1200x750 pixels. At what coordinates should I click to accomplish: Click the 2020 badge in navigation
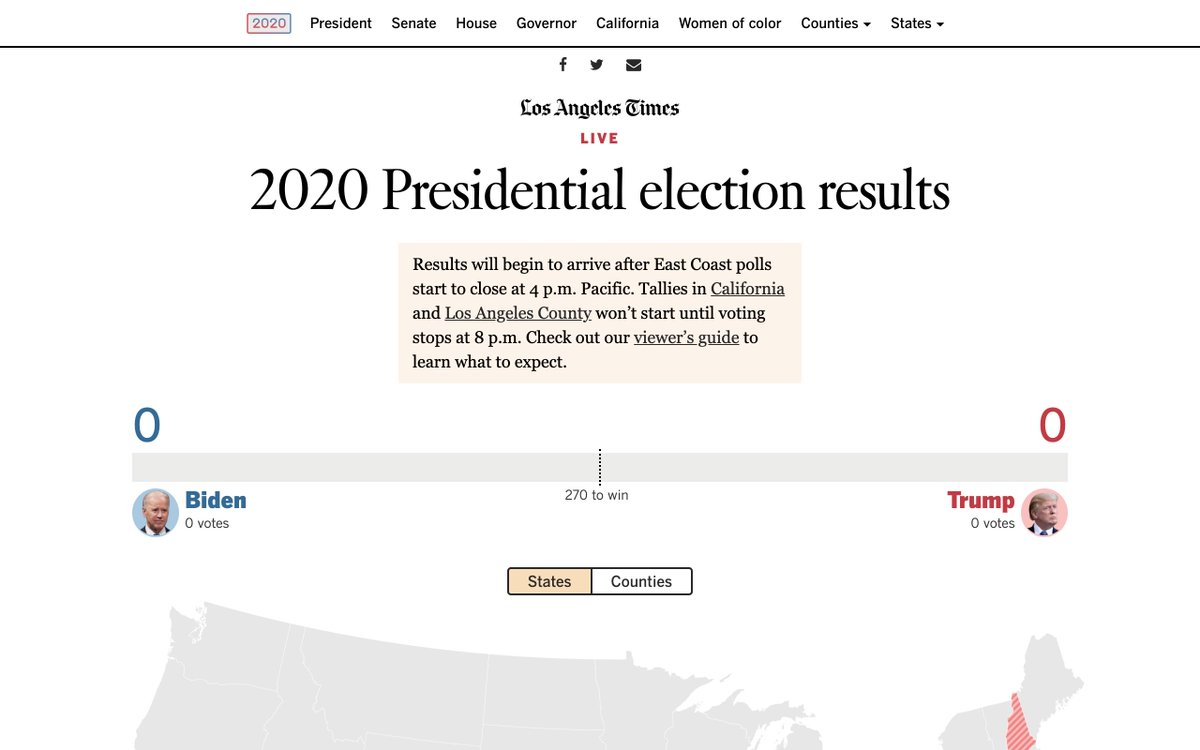click(269, 23)
